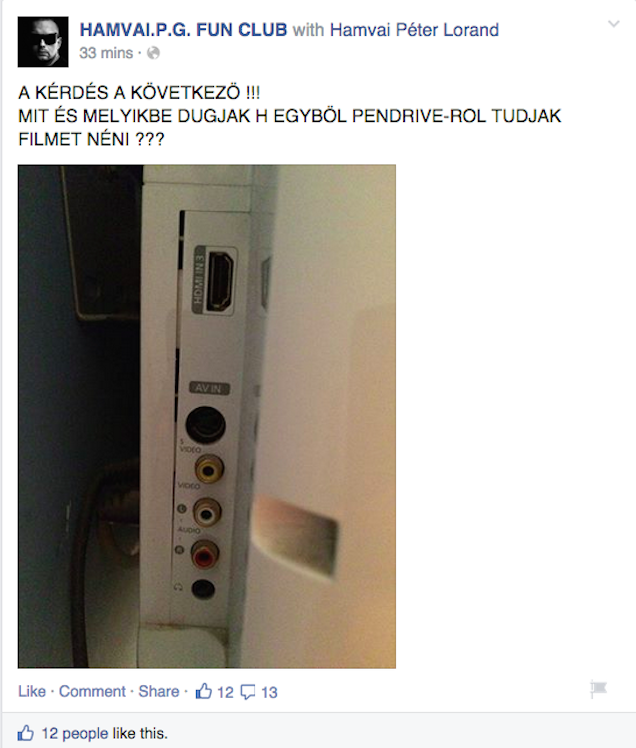Screen dimensions: 636x748
Task: Click the thumbs-up icon beside 12
Action: click(x=204, y=691)
